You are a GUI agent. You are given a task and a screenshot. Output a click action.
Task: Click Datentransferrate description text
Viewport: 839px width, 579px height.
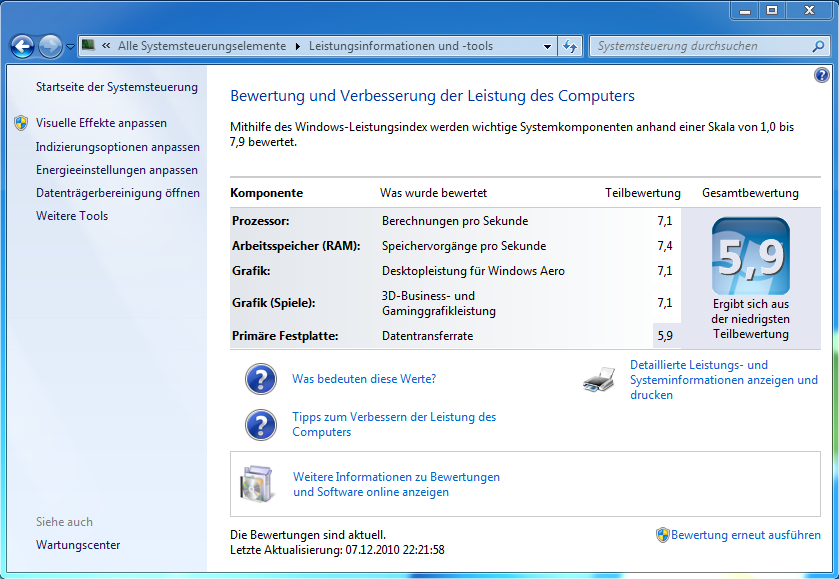point(428,336)
